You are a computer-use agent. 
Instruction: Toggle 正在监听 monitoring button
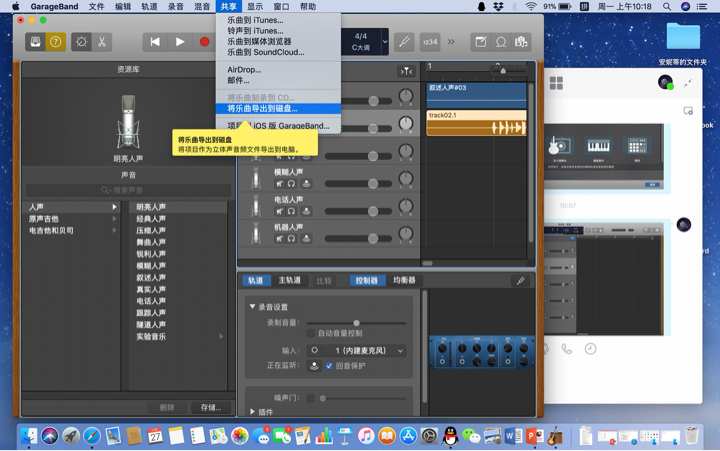pos(314,366)
